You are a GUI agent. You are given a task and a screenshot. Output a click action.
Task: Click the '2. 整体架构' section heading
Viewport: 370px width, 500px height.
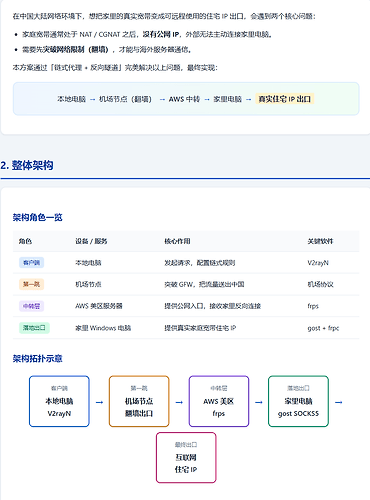pos(27,165)
